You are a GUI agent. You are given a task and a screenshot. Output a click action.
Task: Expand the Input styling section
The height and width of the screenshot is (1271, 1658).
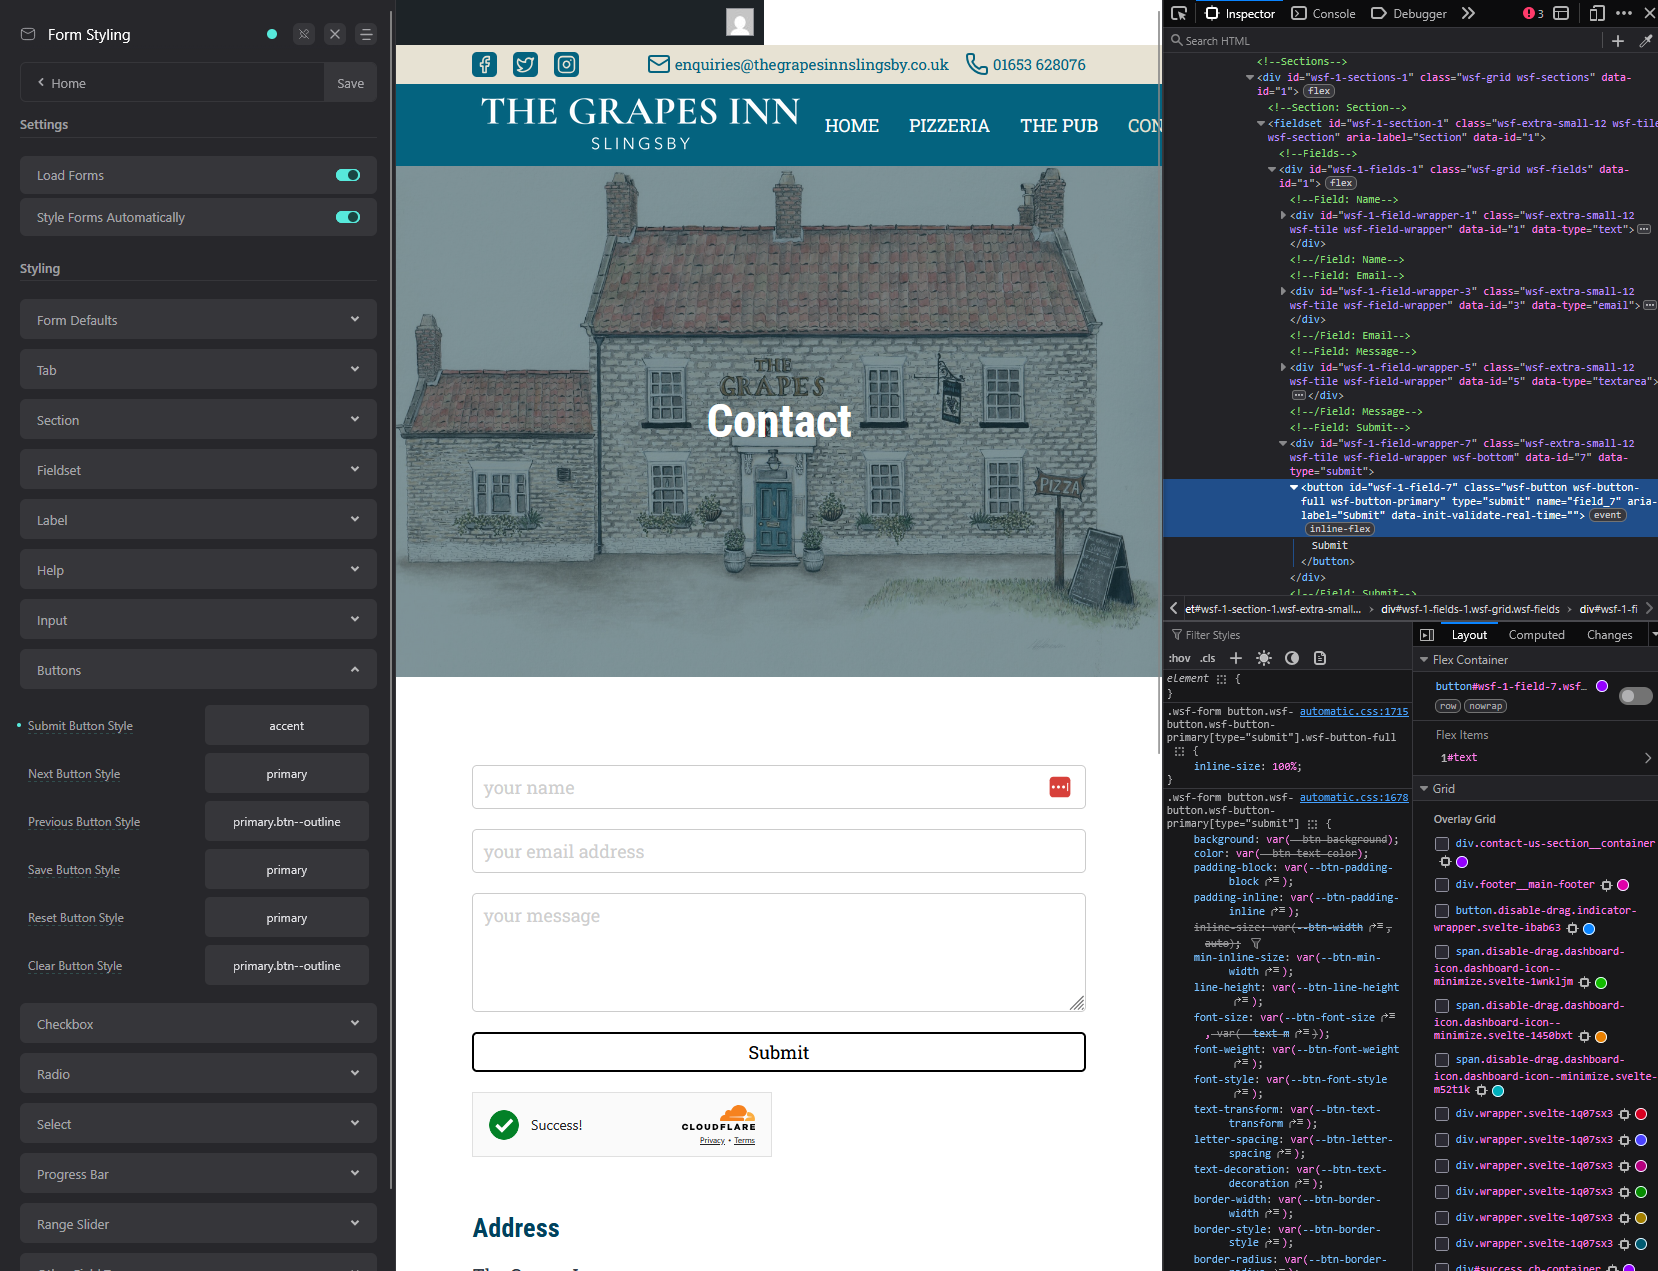pyautogui.click(x=198, y=620)
